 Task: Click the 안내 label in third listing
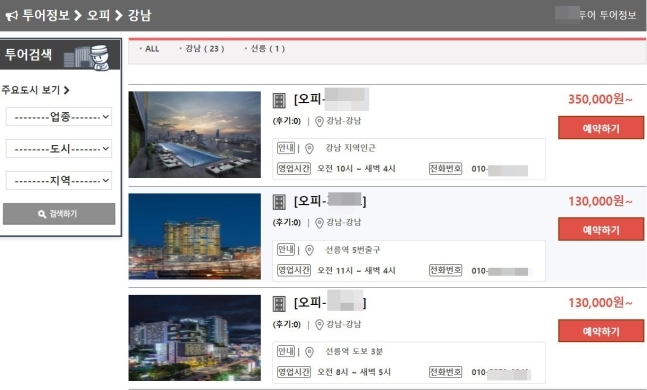coord(286,351)
